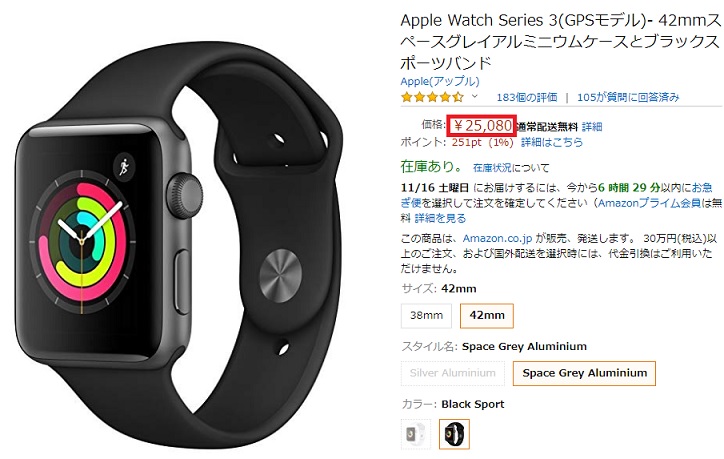The width and height of the screenshot is (724, 459).
Task: Open the 詳細 shipping details link
Action: pyautogui.click(x=592, y=127)
